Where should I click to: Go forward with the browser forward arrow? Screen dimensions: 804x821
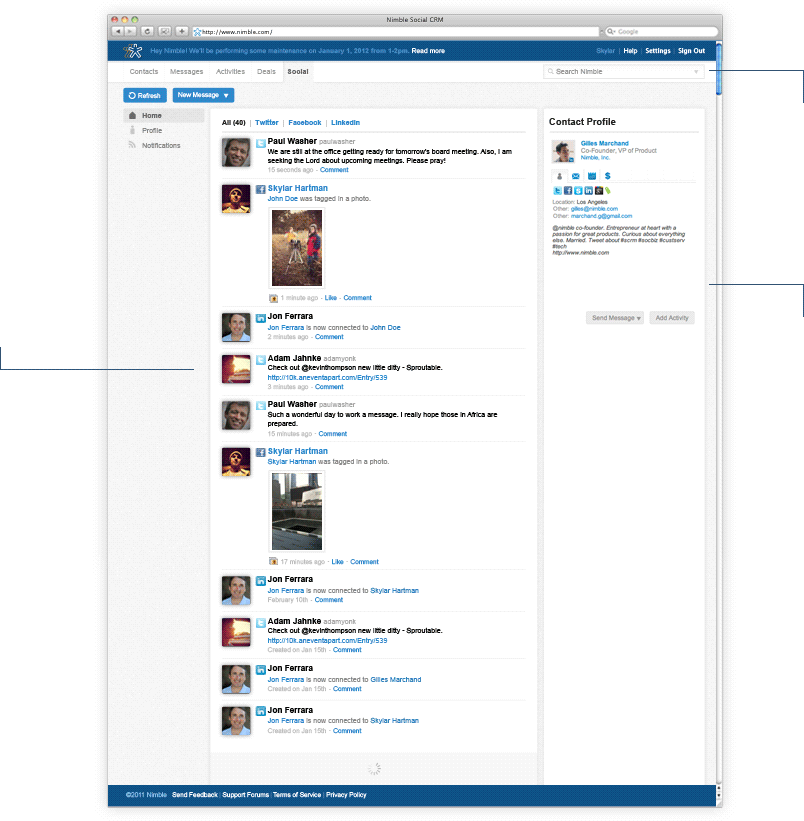pos(130,31)
